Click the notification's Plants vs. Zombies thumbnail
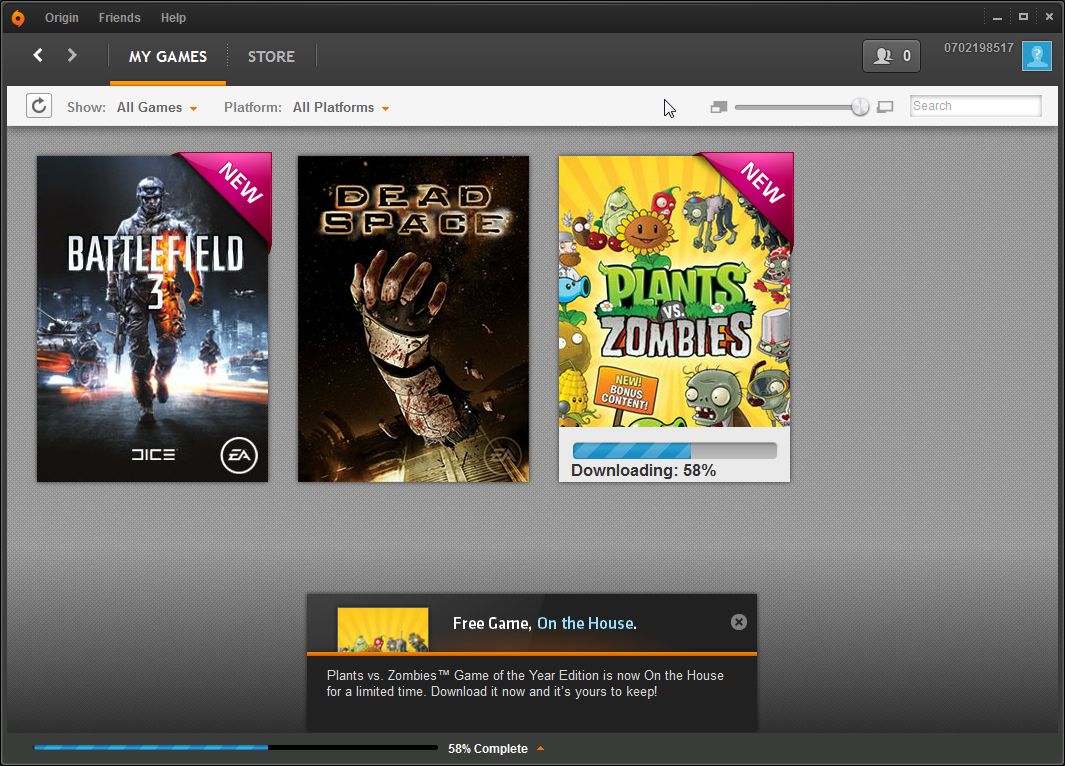 383,630
